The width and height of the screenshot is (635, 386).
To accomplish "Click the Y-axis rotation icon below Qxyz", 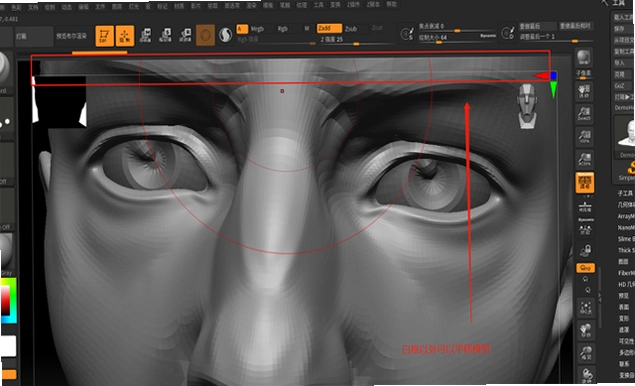I will point(585,279).
